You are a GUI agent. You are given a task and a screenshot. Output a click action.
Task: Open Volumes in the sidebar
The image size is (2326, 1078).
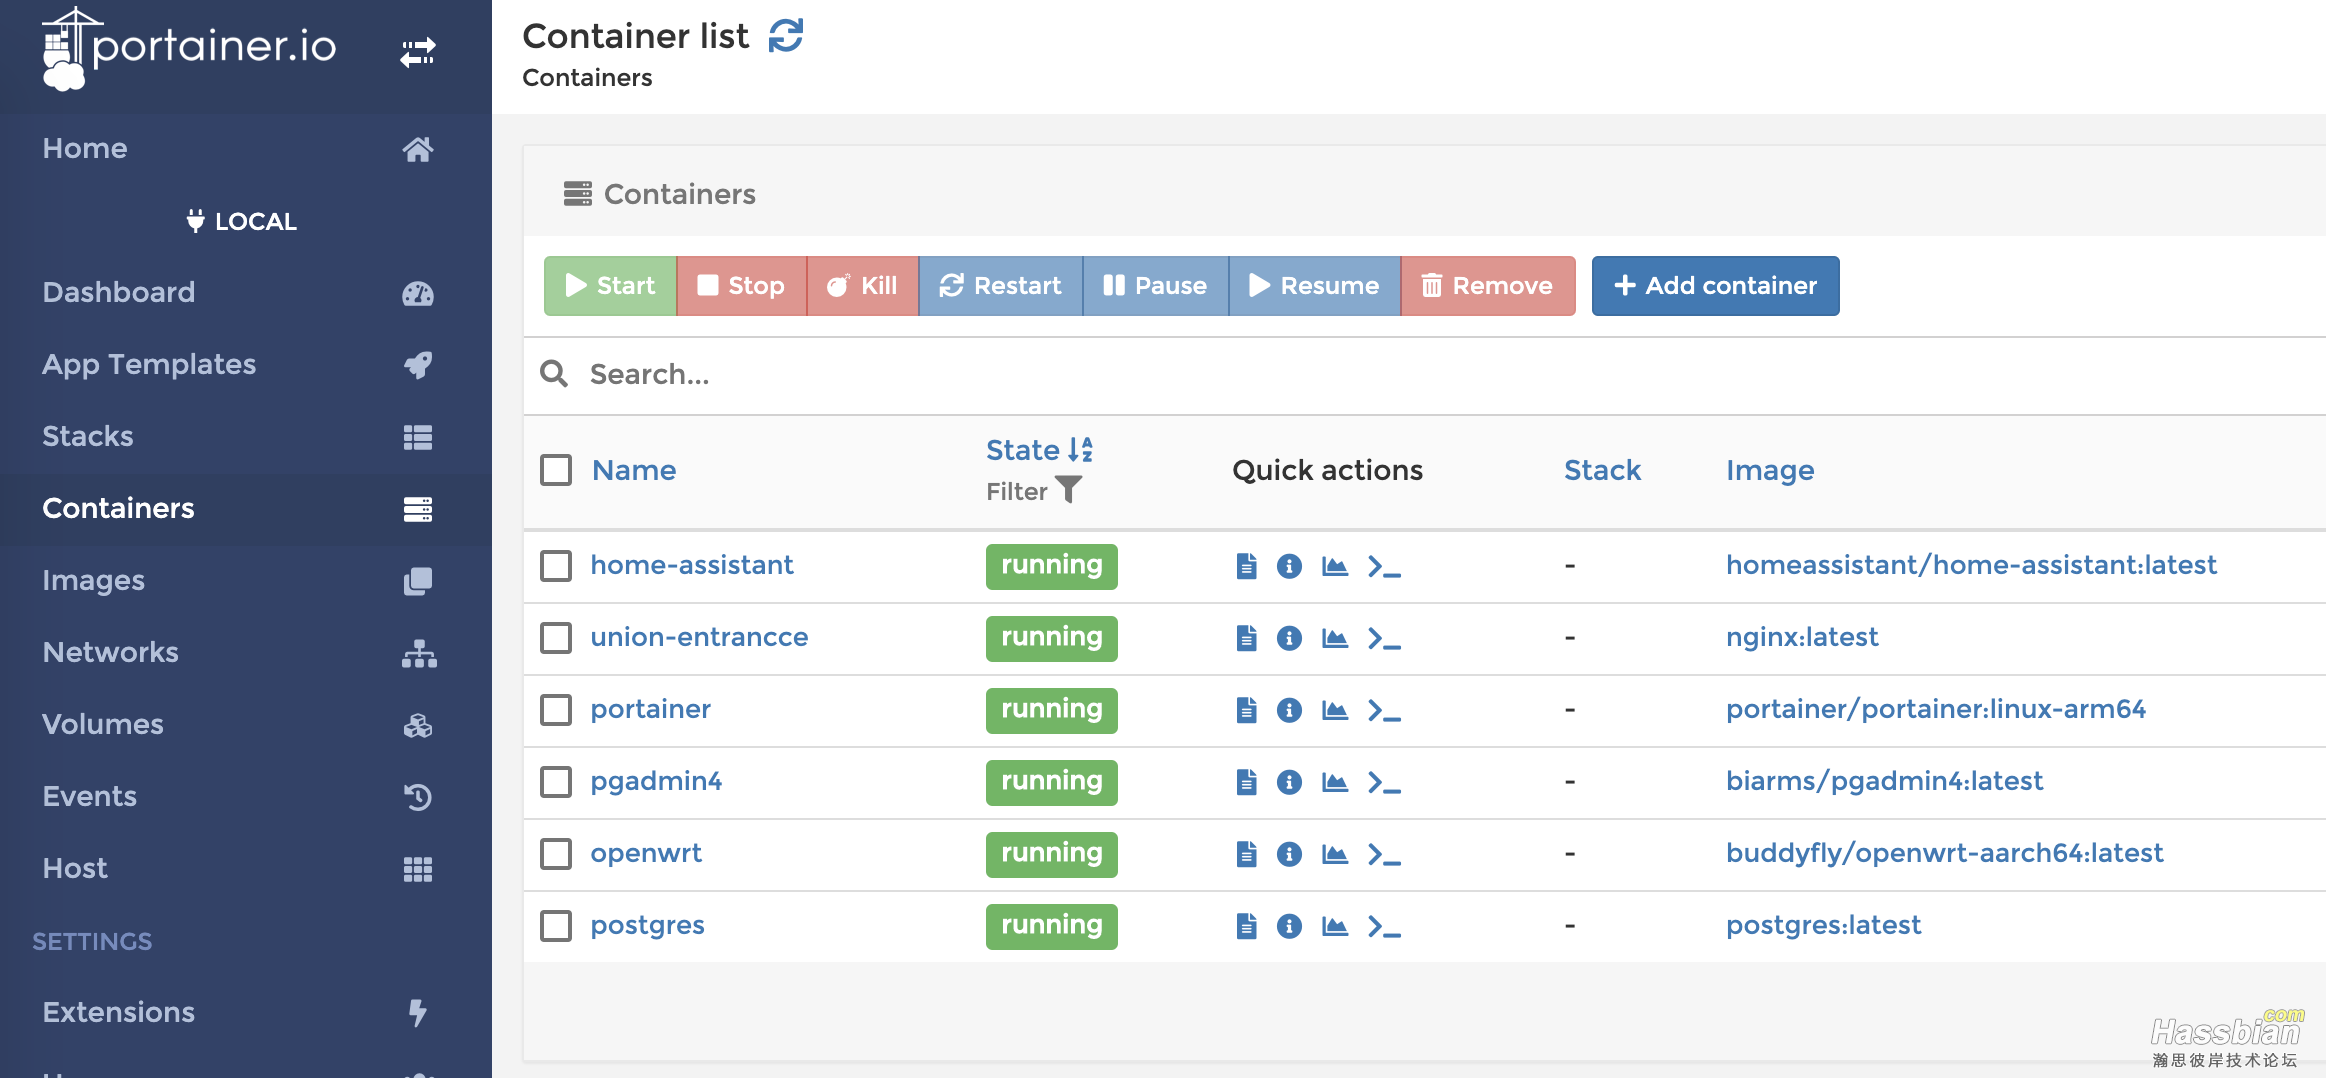click(245, 724)
